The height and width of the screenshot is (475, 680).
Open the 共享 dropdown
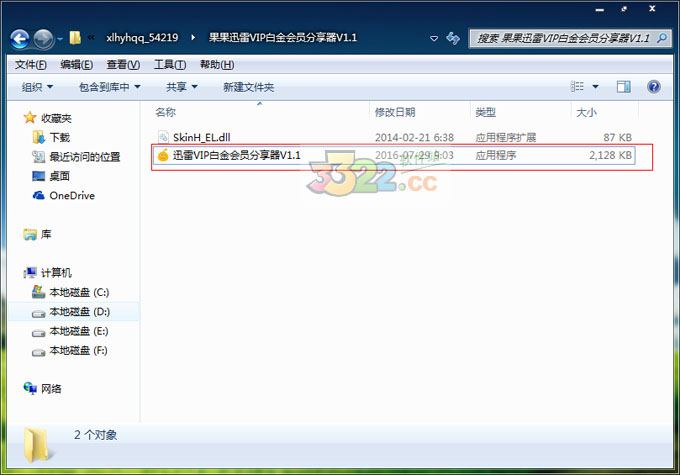pos(182,87)
